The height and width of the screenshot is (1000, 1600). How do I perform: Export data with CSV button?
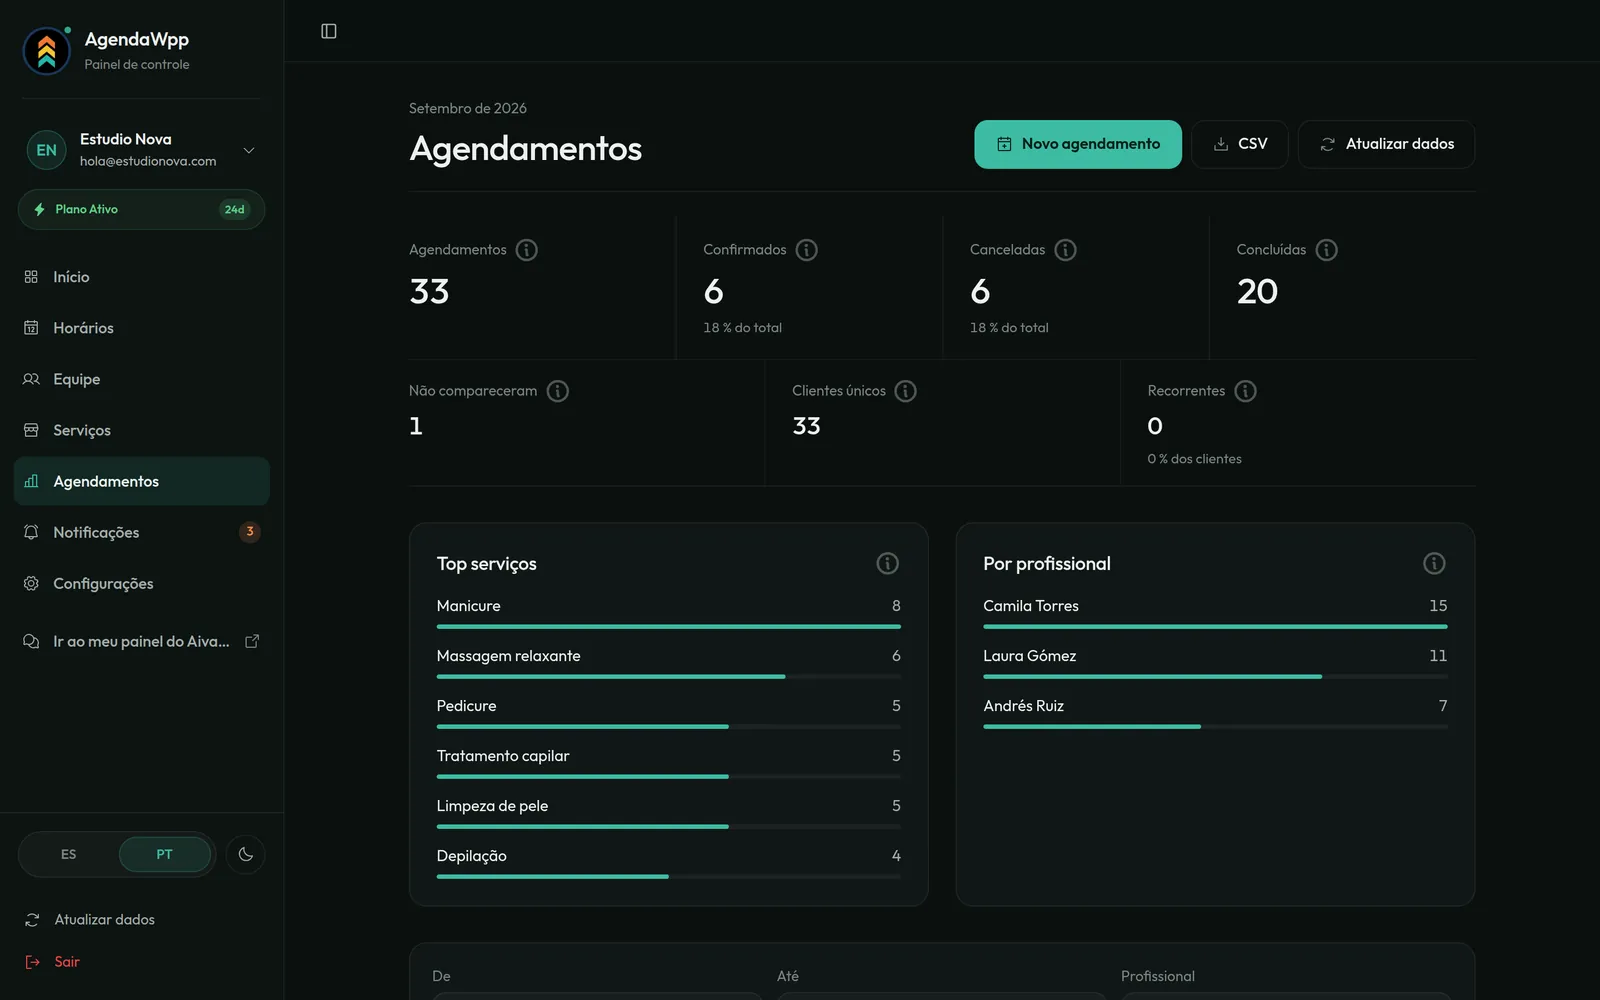click(x=1240, y=144)
